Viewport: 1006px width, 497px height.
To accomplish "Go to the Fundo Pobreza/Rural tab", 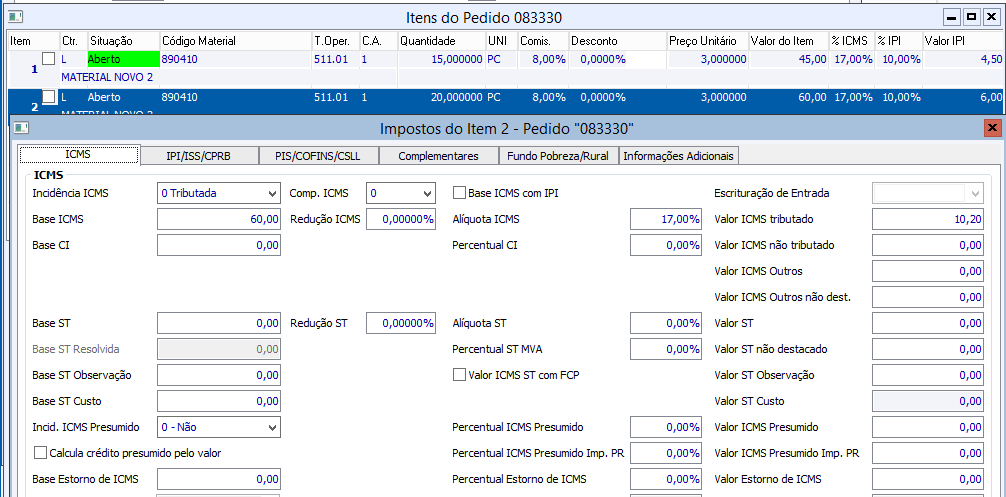I will point(558,156).
